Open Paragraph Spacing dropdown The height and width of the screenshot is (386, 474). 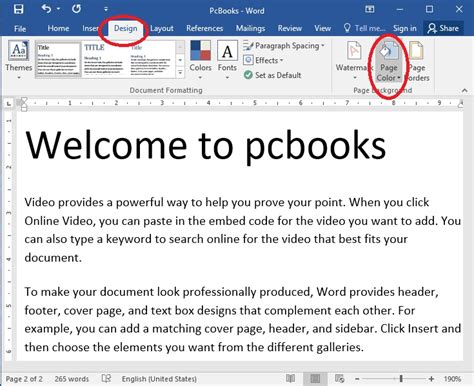click(x=284, y=46)
